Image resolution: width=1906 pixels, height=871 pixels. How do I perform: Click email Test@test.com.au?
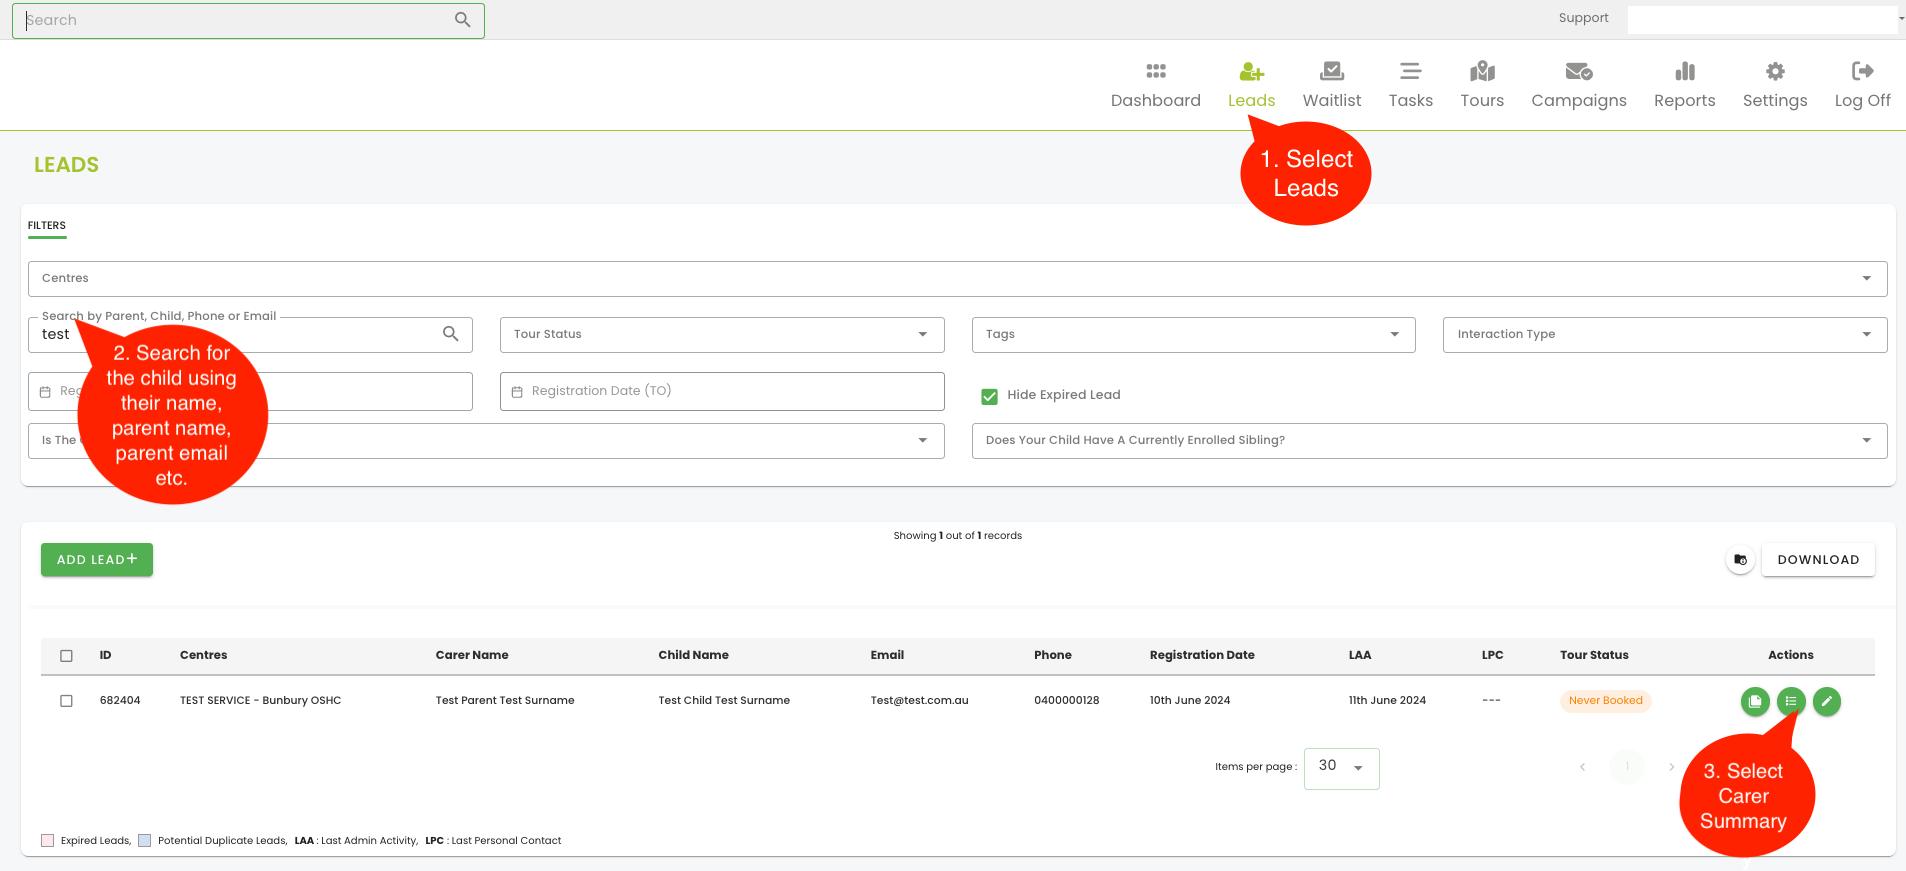[x=919, y=701]
